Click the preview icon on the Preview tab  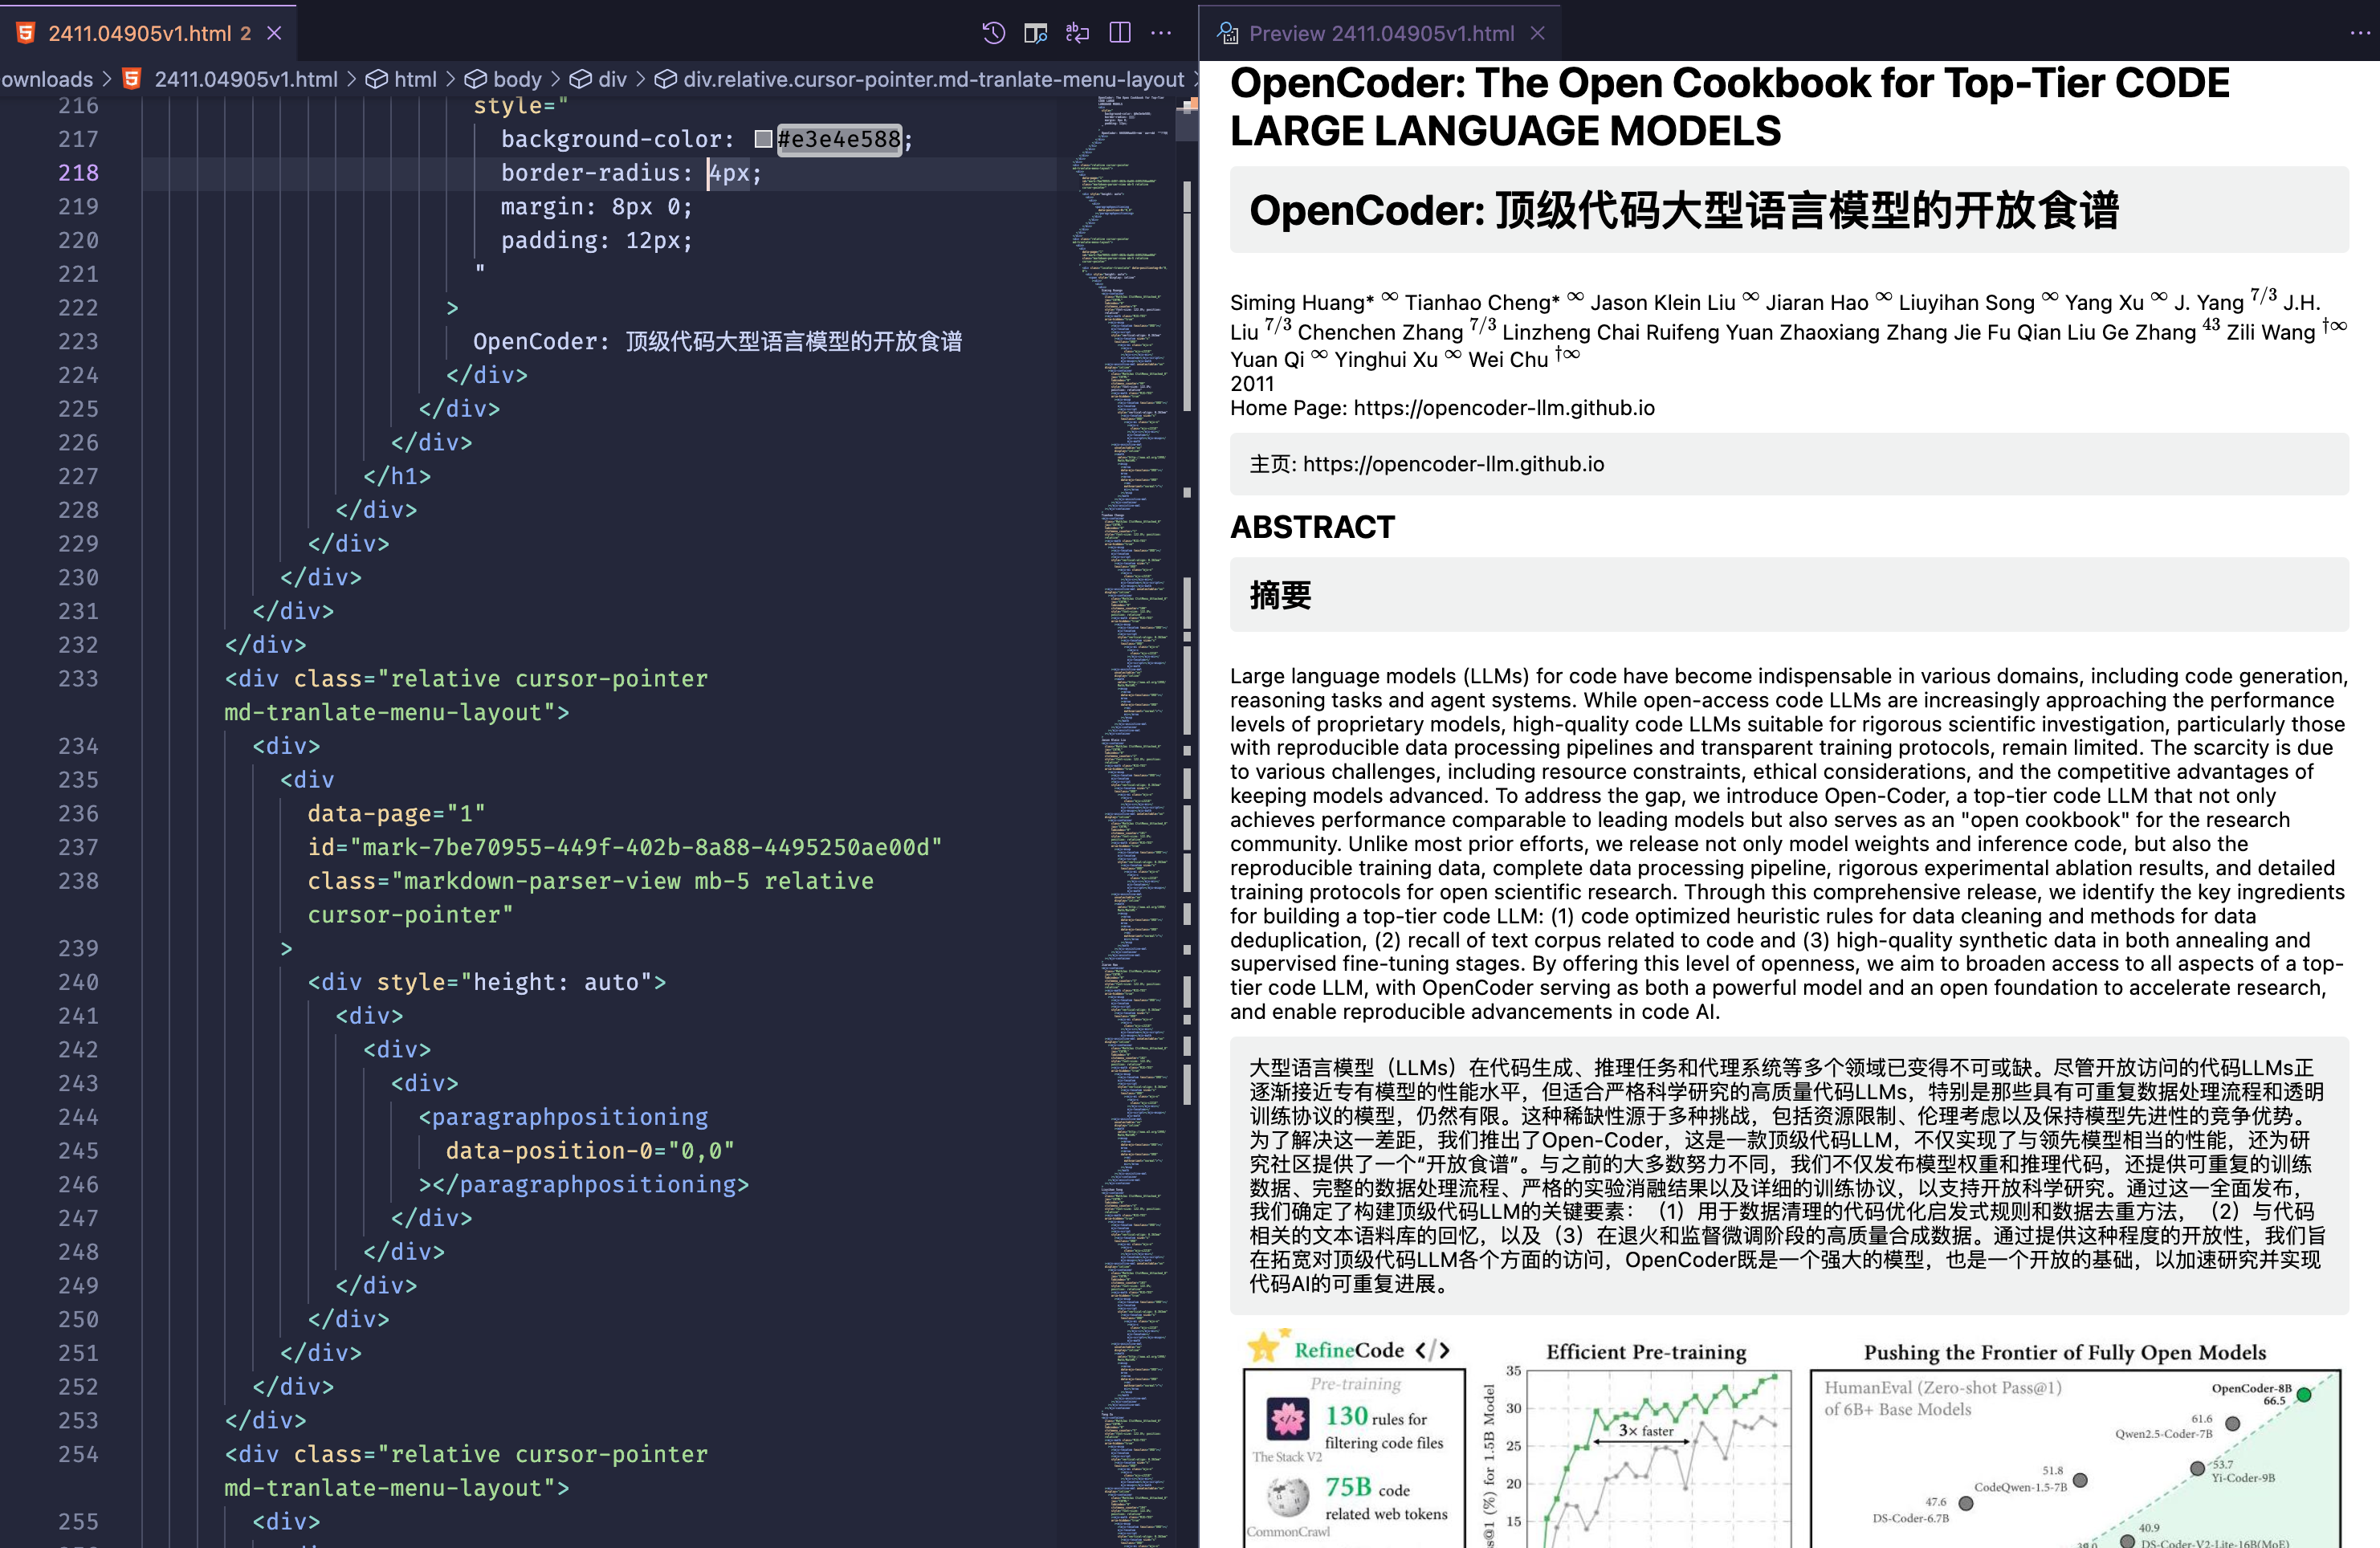(x=1227, y=33)
